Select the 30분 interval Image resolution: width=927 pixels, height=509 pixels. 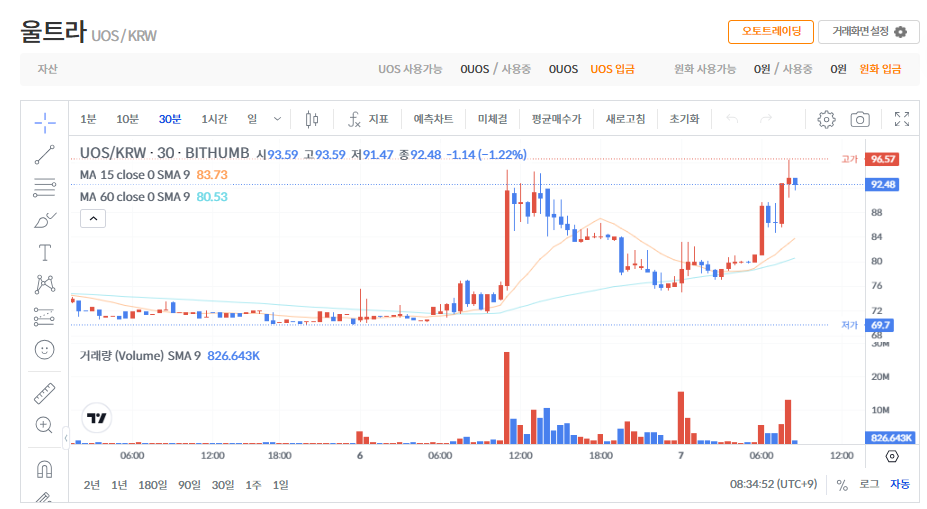click(x=170, y=119)
